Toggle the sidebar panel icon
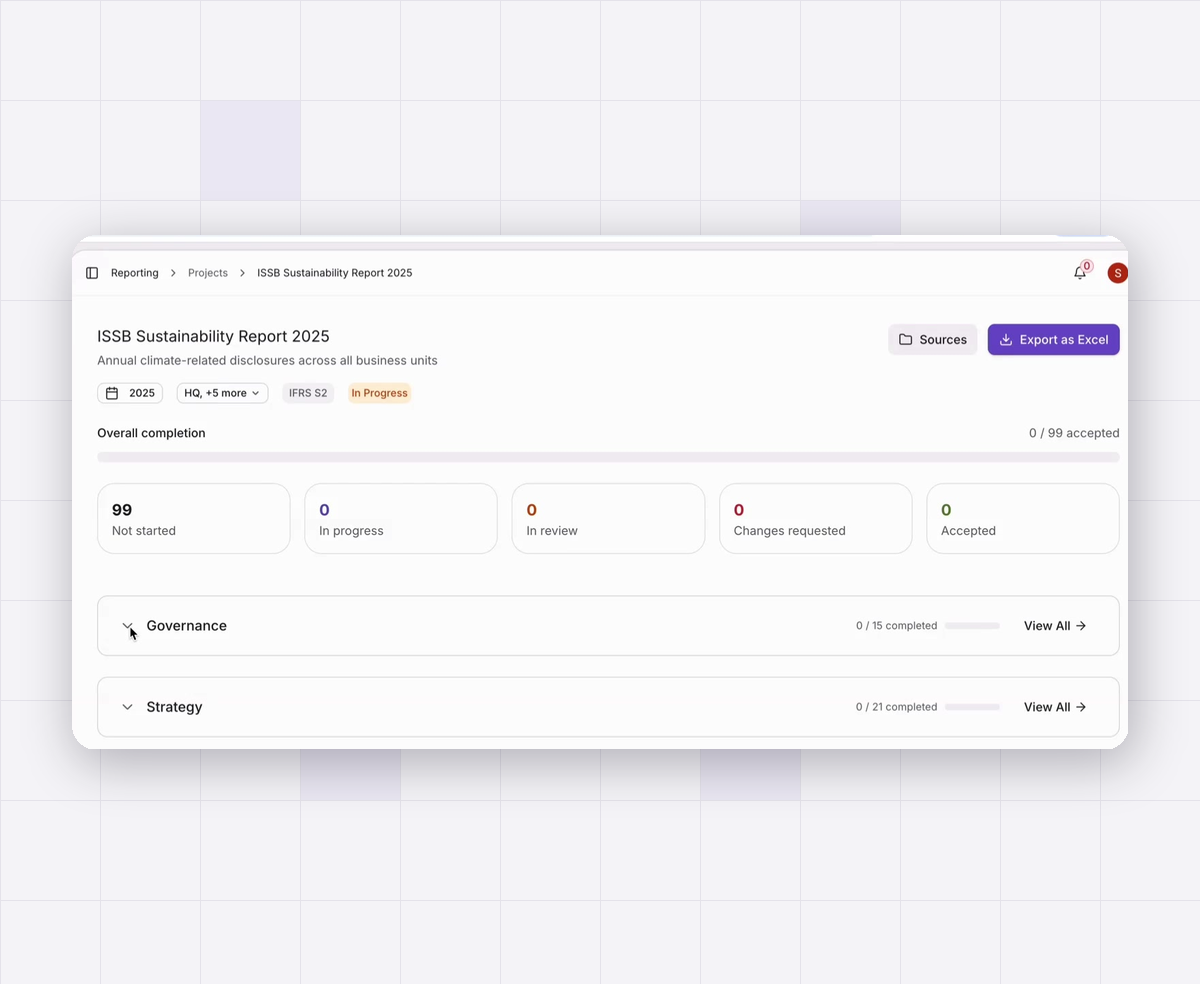Screen dimensions: 1200x984 click(92, 273)
